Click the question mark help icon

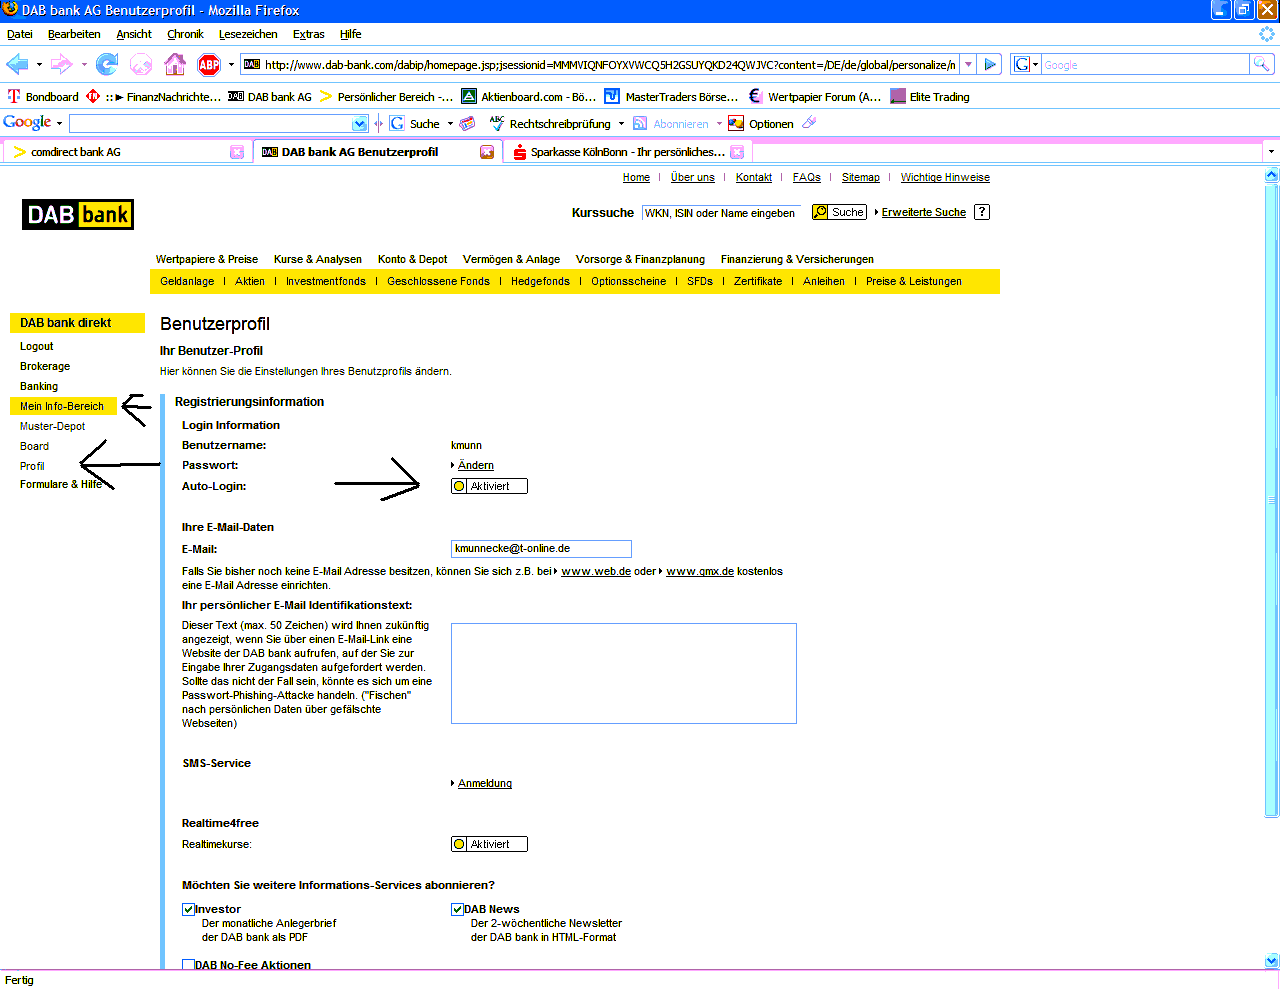[x=982, y=212]
